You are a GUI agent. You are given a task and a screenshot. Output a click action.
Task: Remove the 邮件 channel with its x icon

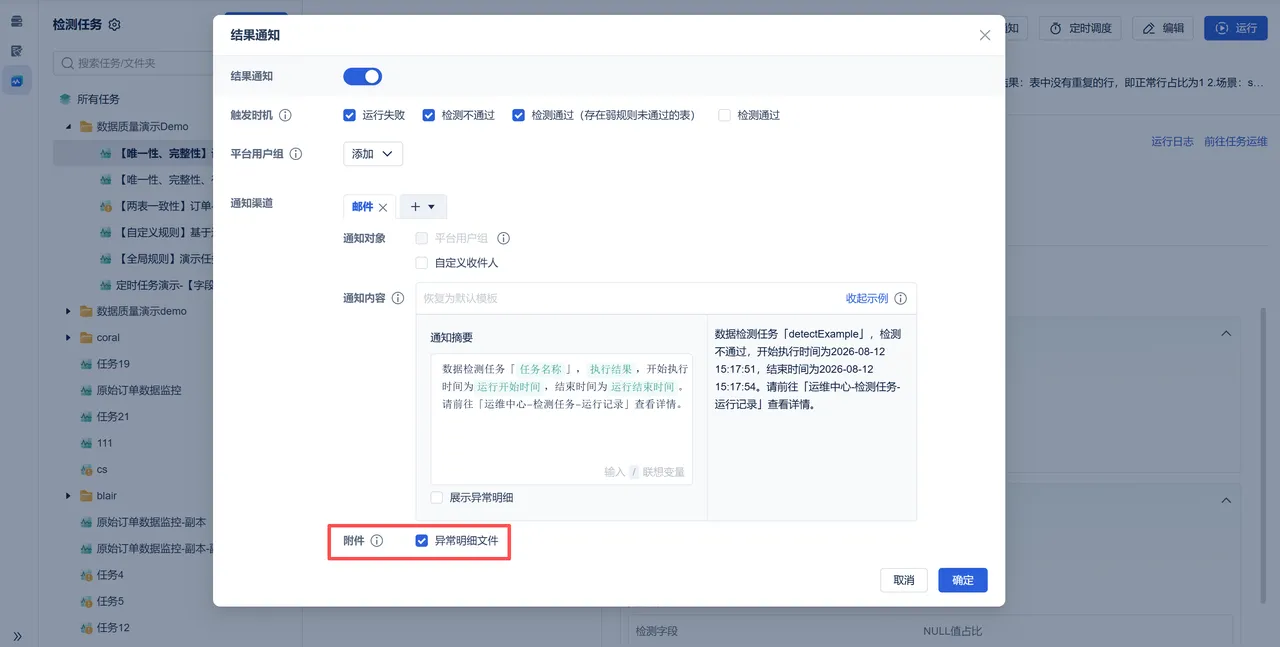[383, 207]
